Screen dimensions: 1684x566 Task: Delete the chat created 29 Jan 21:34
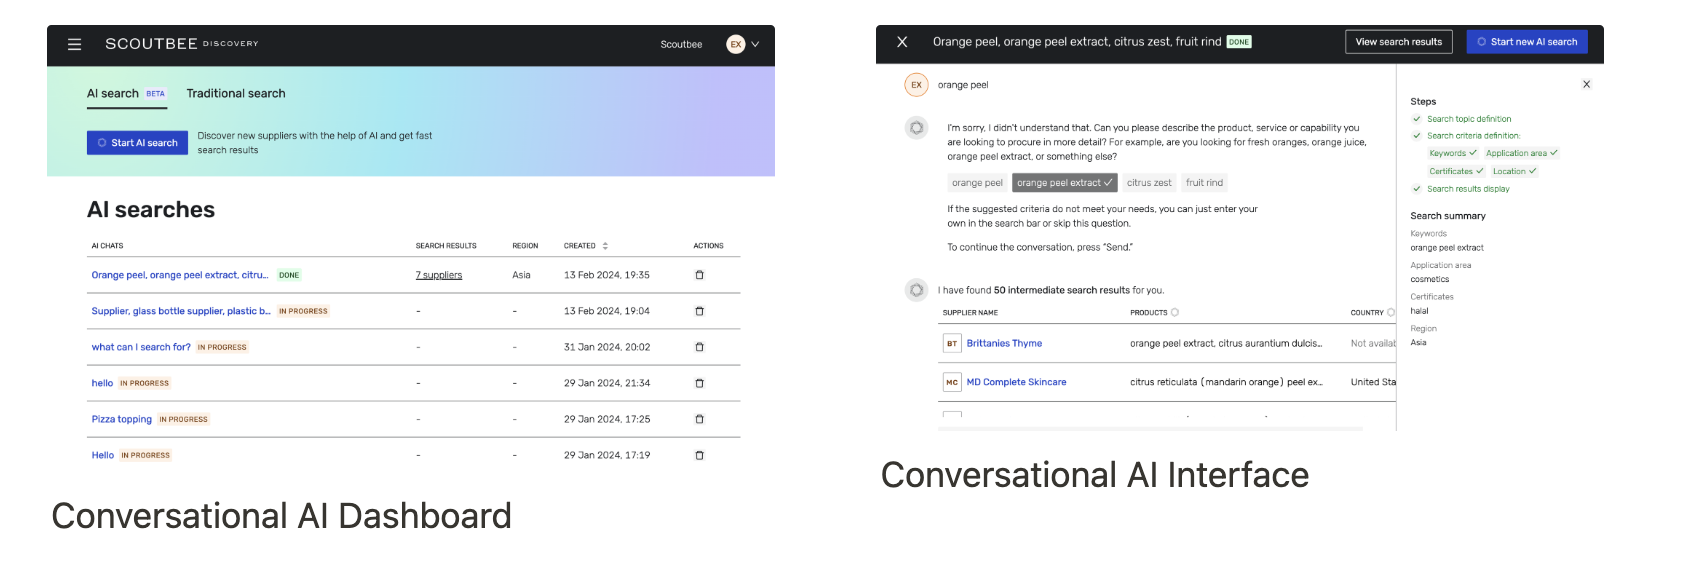click(699, 383)
